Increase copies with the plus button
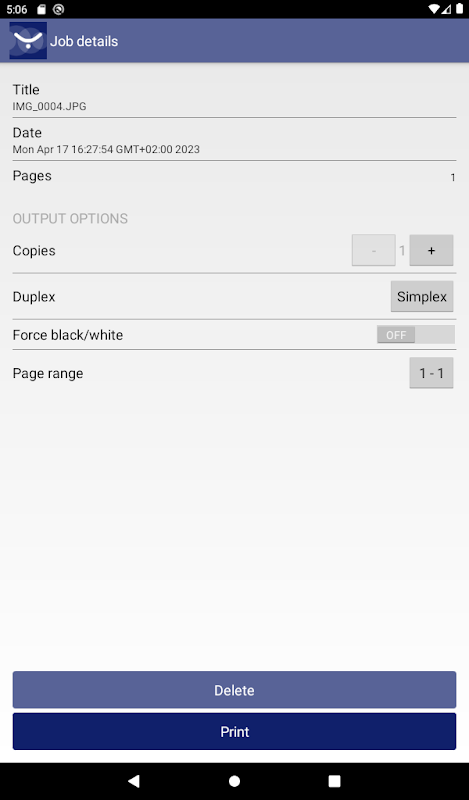 click(x=431, y=250)
